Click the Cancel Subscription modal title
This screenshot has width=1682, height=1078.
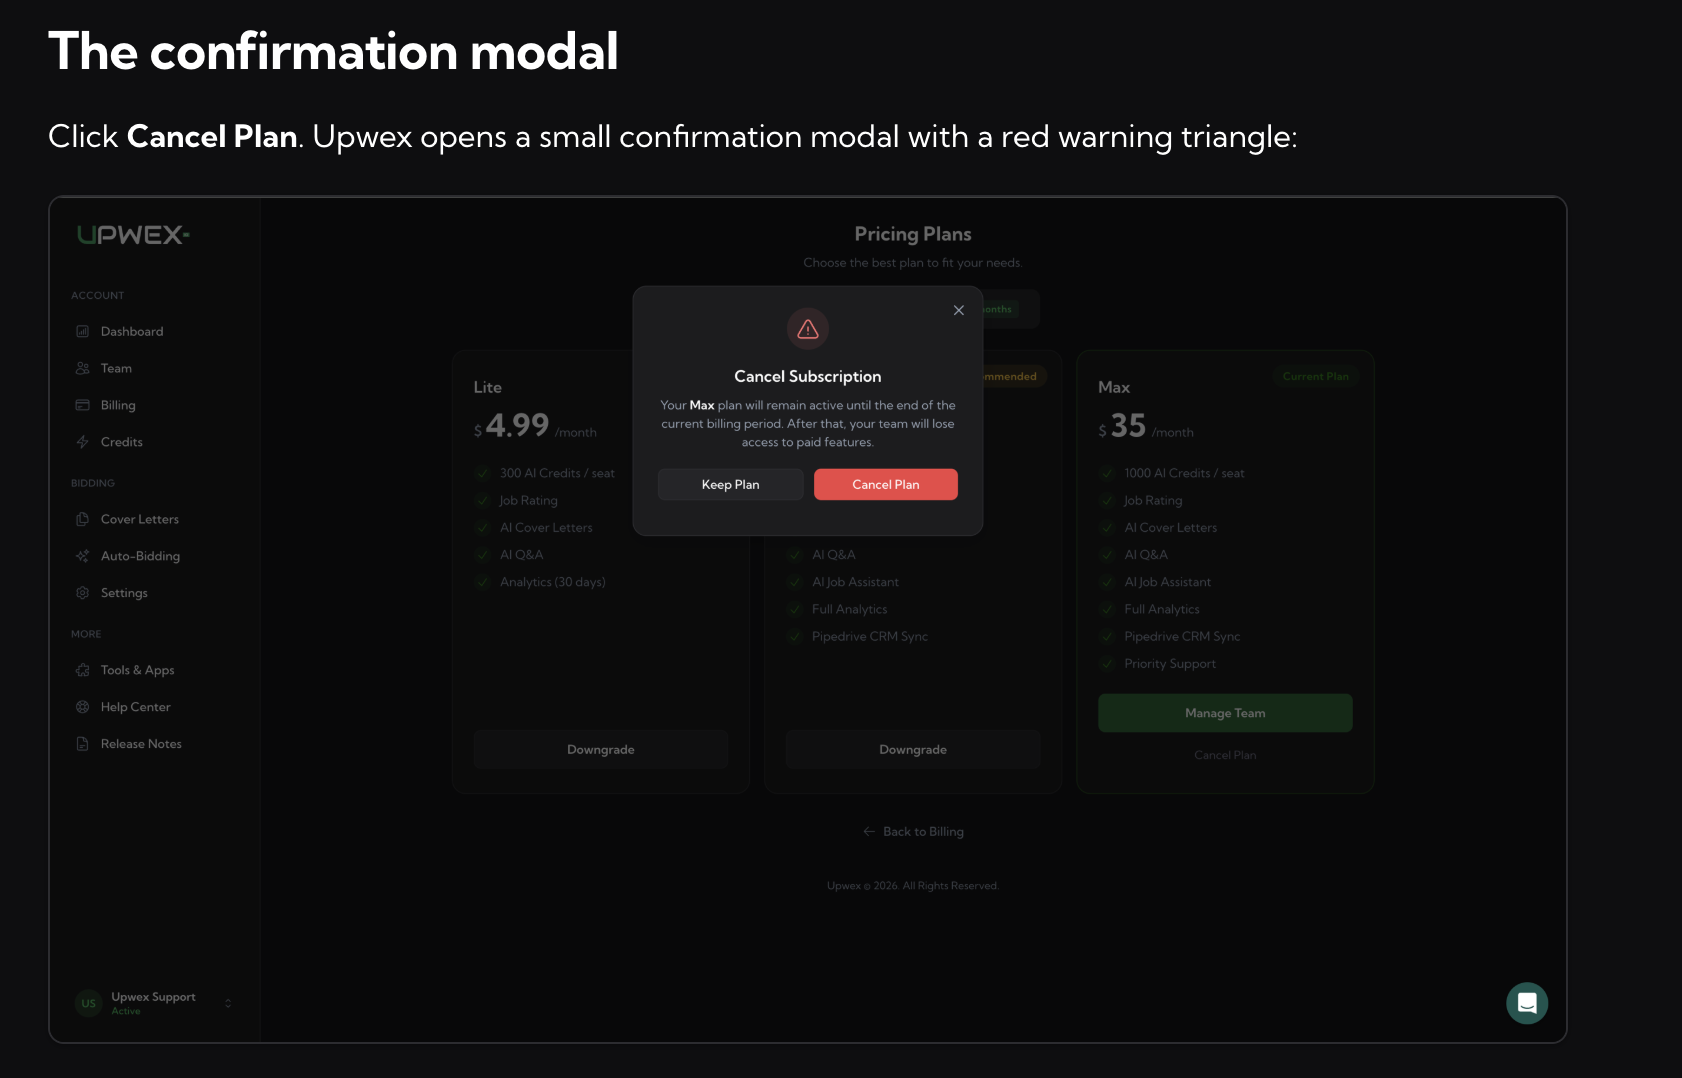808,376
